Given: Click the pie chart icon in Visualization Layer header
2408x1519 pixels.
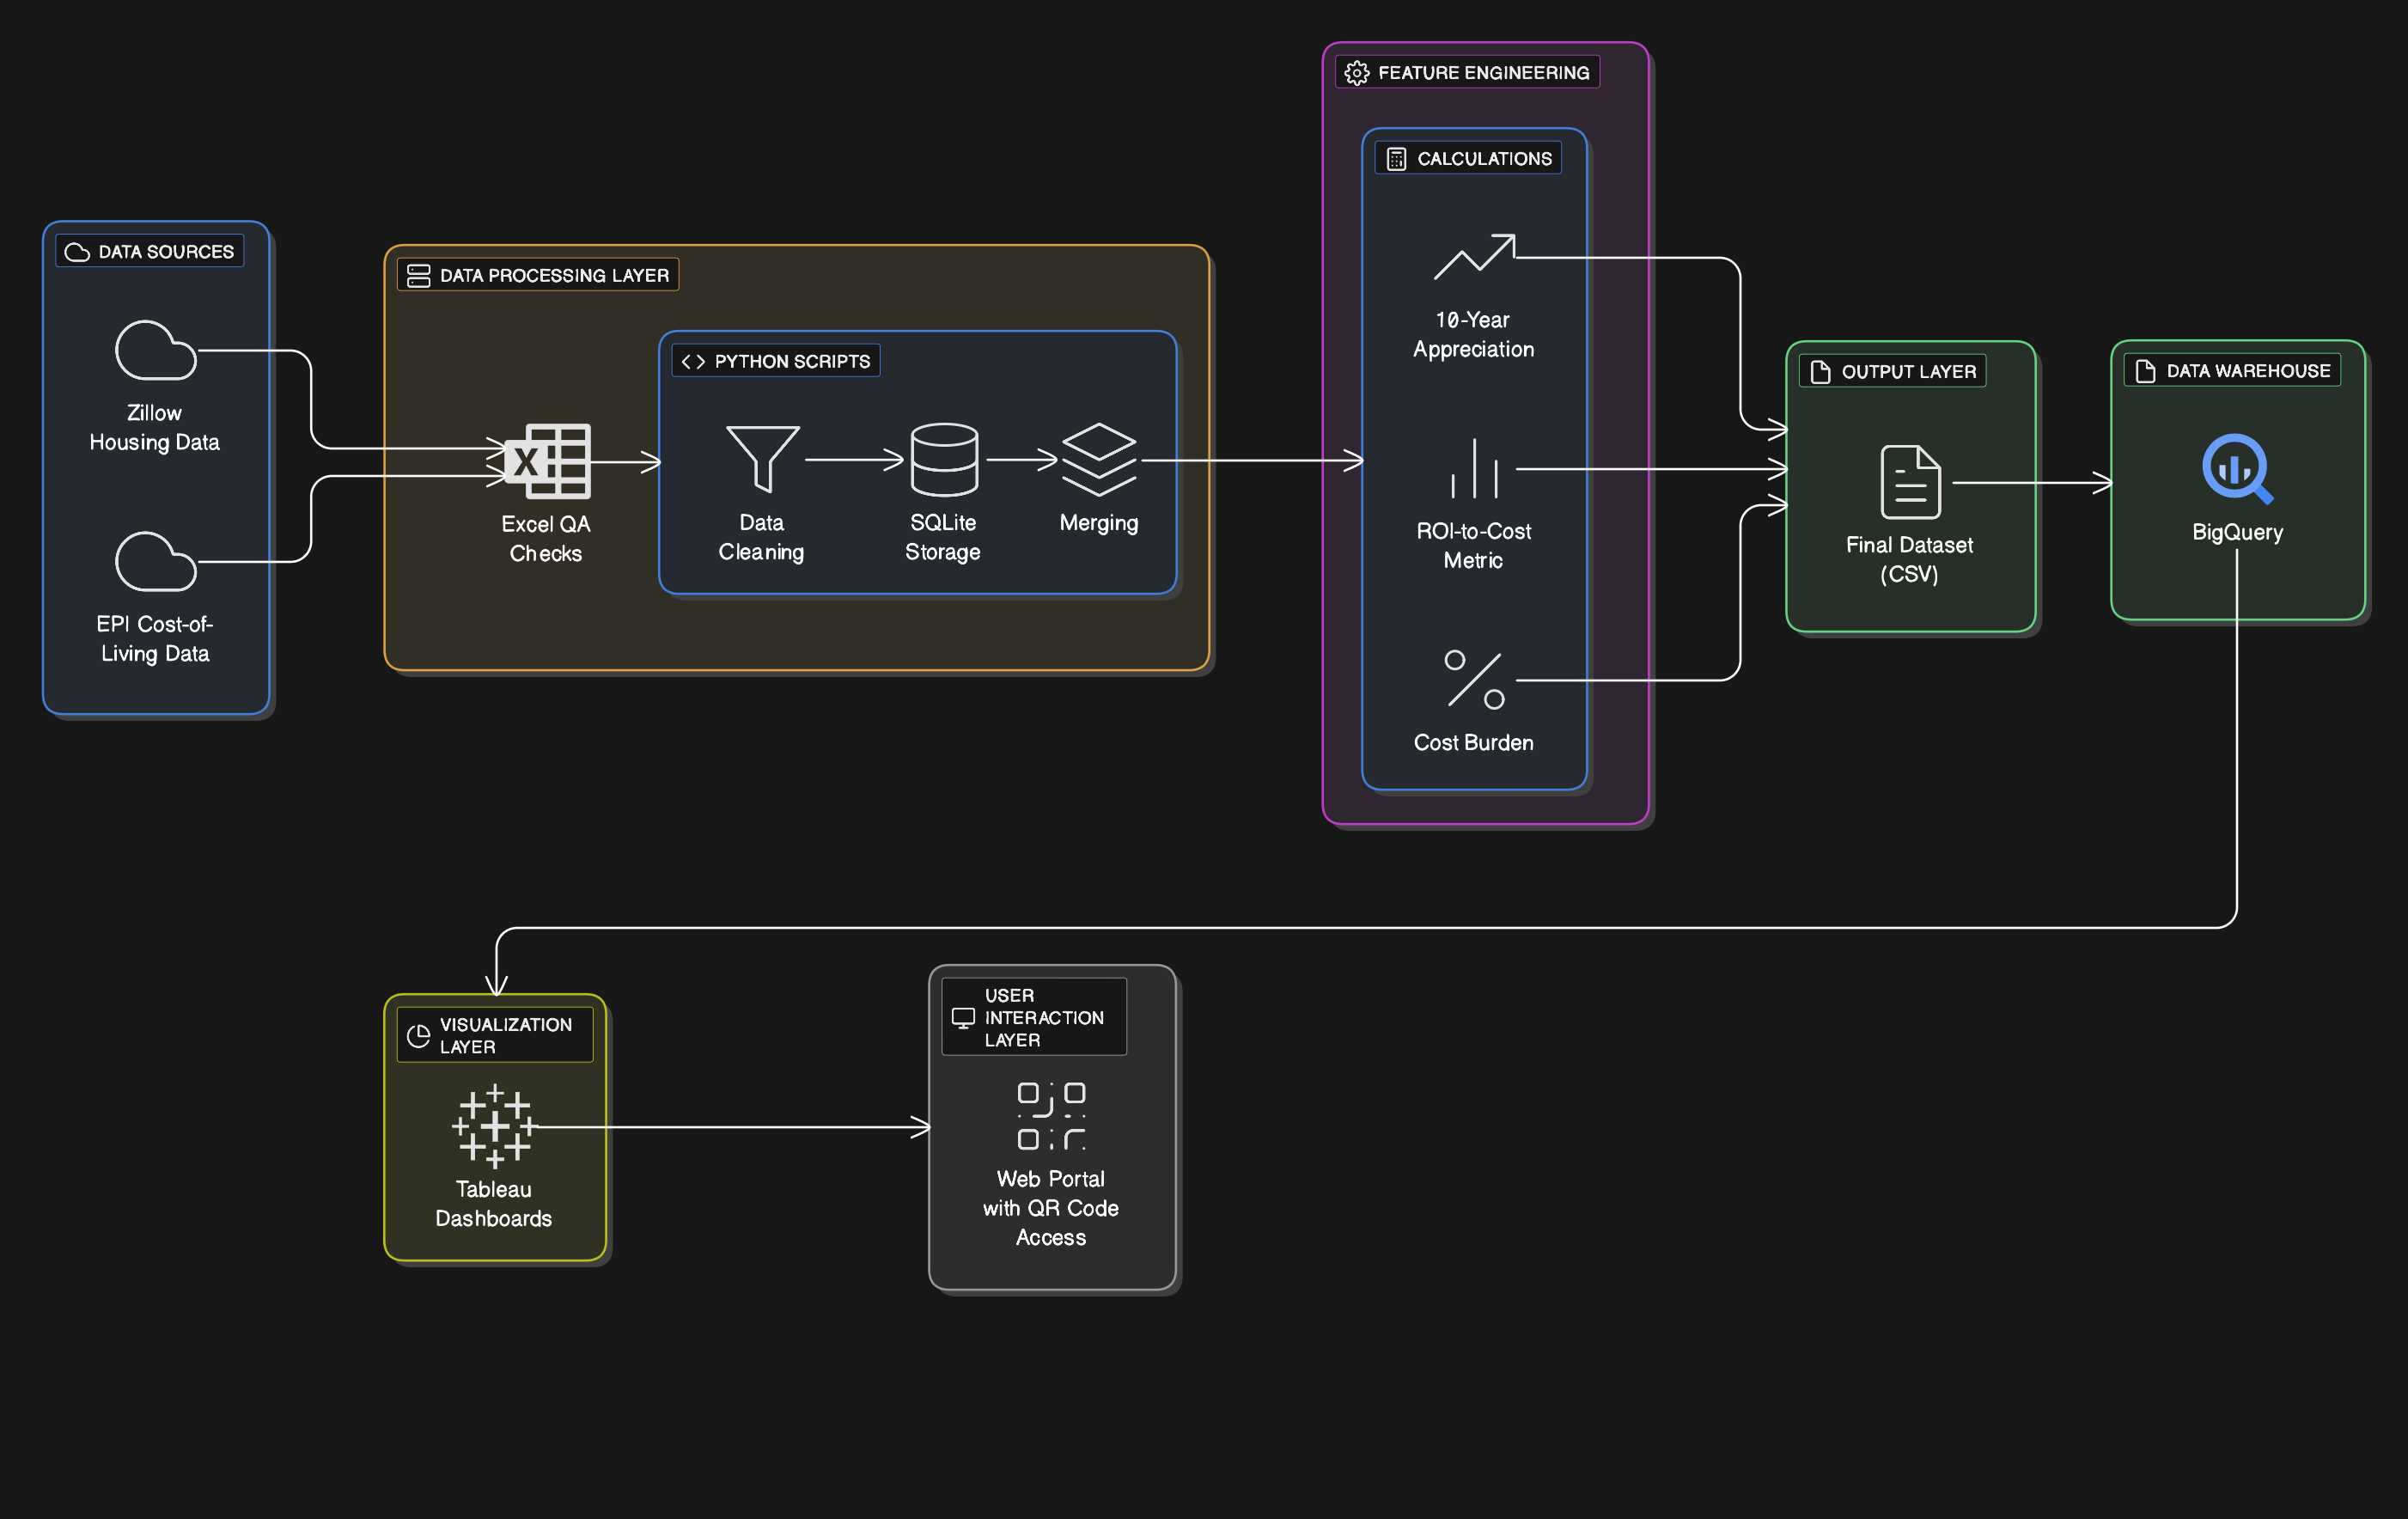Looking at the screenshot, I should click(x=419, y=1036).
